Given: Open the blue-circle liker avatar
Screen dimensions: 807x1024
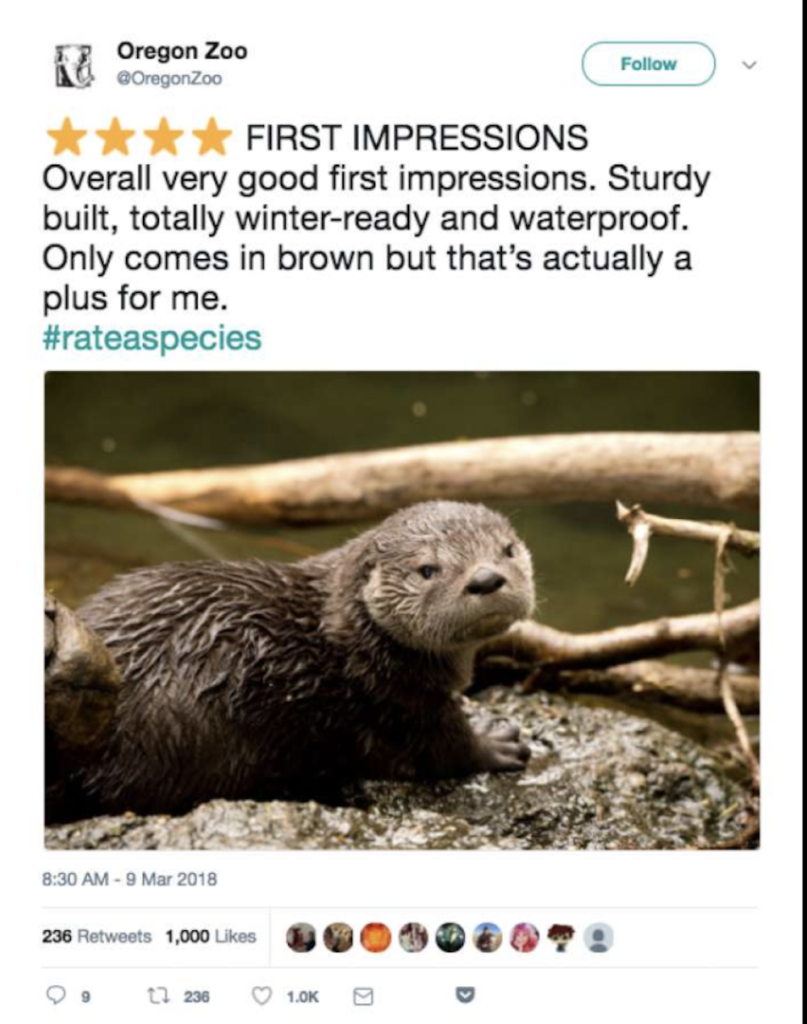Looking at the screenshot, I should click(487, 938).
